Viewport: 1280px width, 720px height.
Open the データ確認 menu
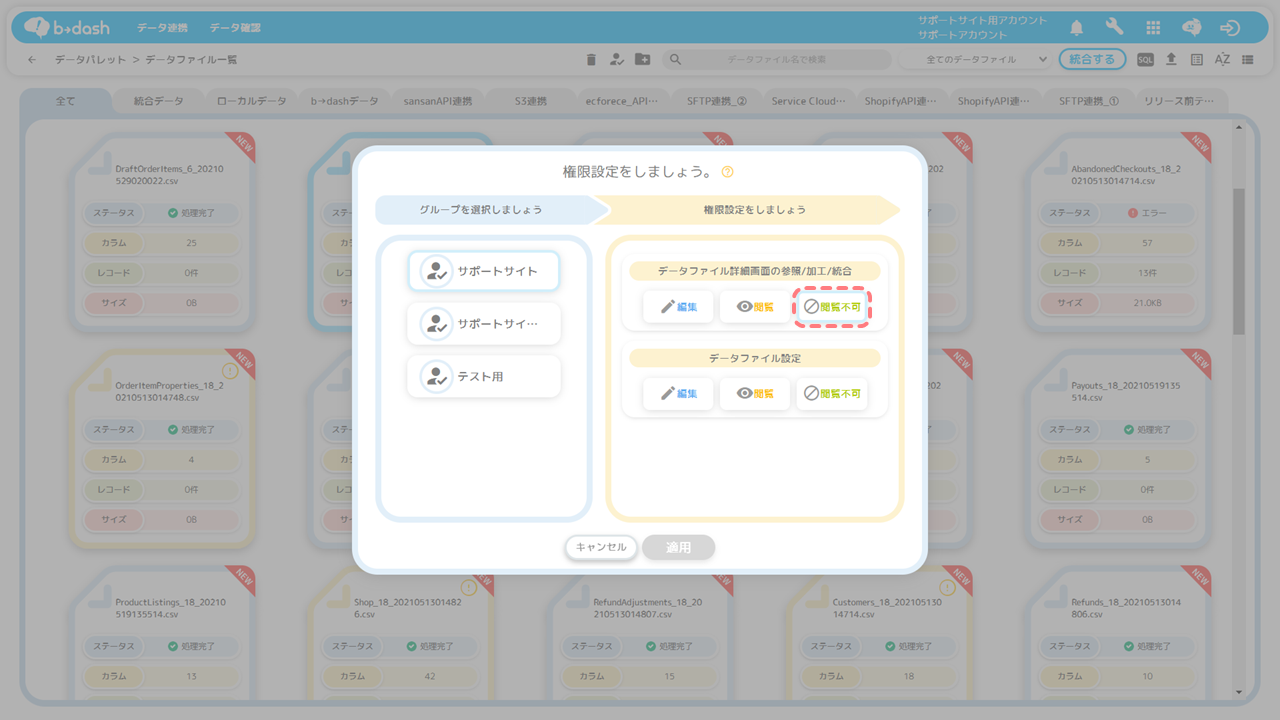pyautogui.click(x=236, y=28)
